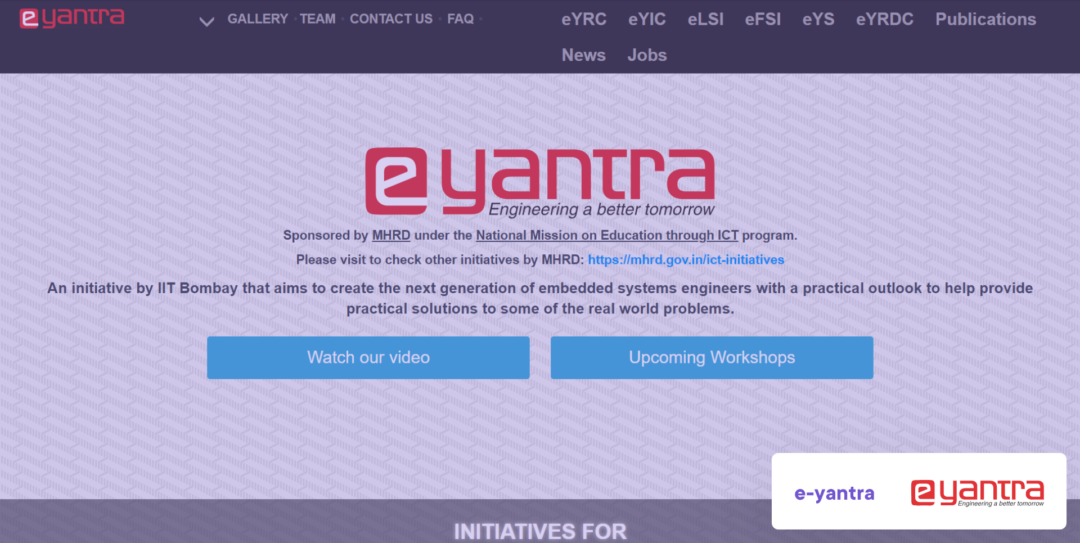1080x543 pixels.
Task: Click the Upcoming Workshops button
Action: click(x=712, y=358)
